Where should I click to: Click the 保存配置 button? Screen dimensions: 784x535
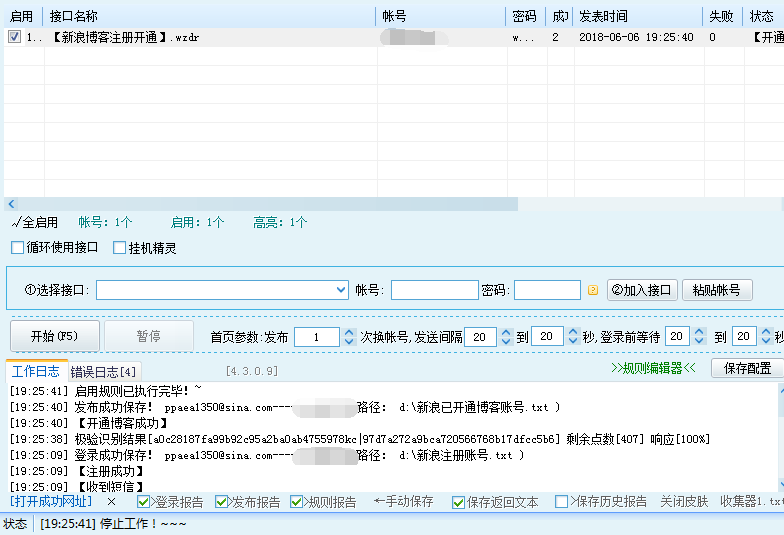pos(747,368)
